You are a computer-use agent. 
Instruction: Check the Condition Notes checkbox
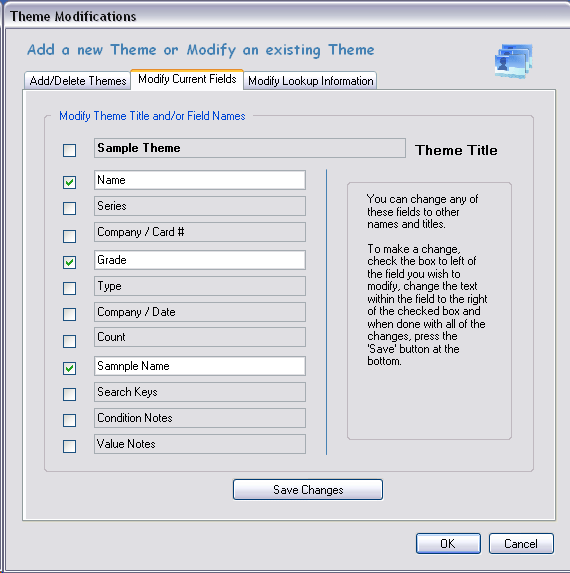(69, 420)
